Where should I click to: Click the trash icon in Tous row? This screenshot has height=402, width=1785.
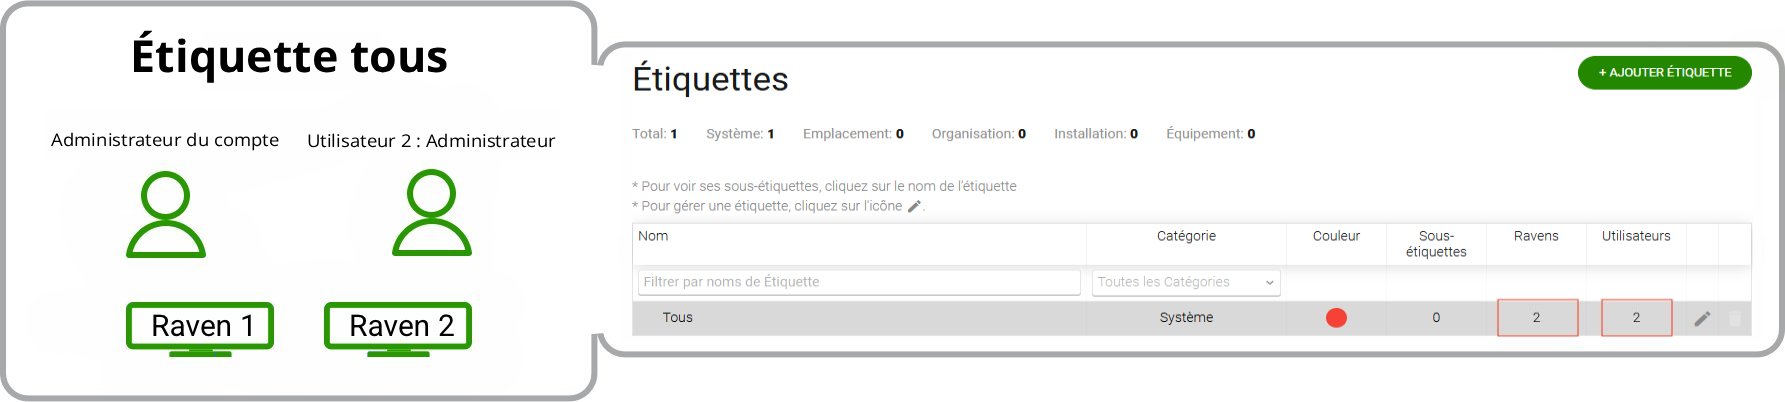coord(1735,319)
